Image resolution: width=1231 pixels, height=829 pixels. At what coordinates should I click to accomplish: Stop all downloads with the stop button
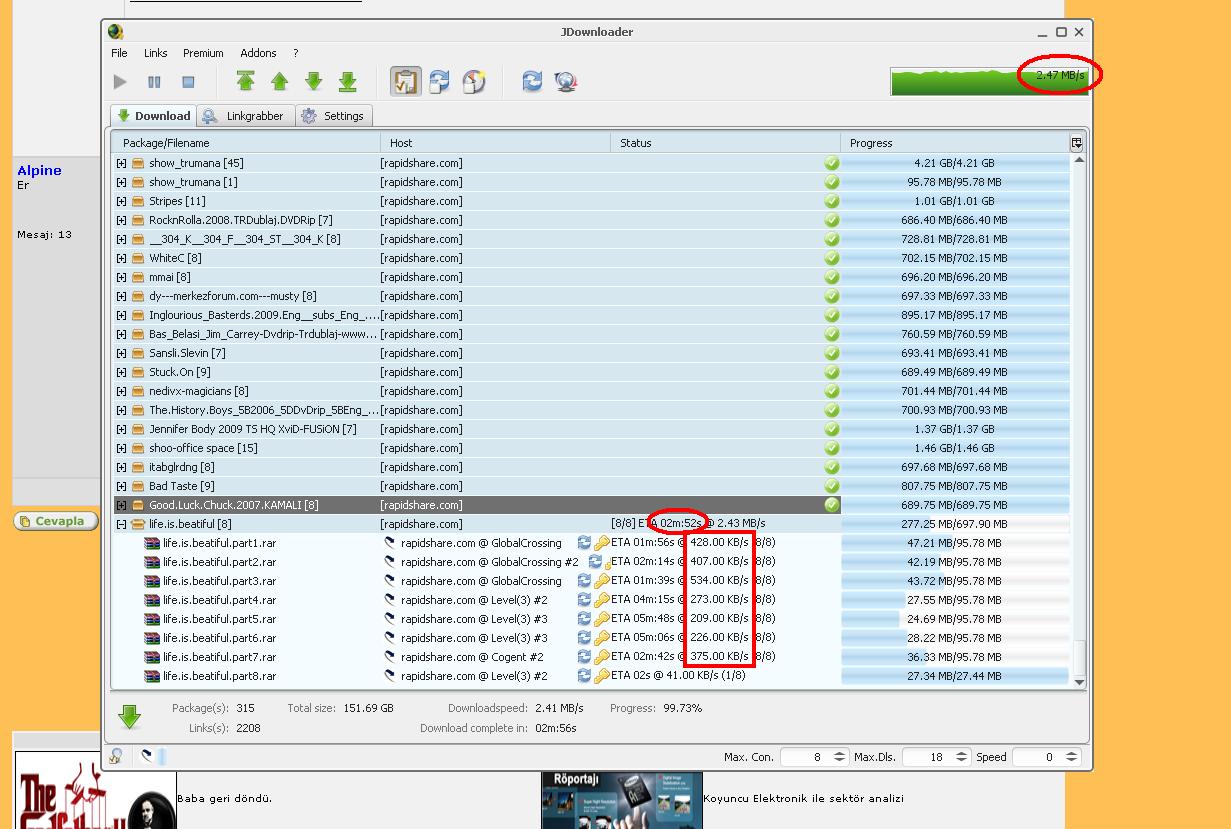pyautogui.click(x=188, y=82)
